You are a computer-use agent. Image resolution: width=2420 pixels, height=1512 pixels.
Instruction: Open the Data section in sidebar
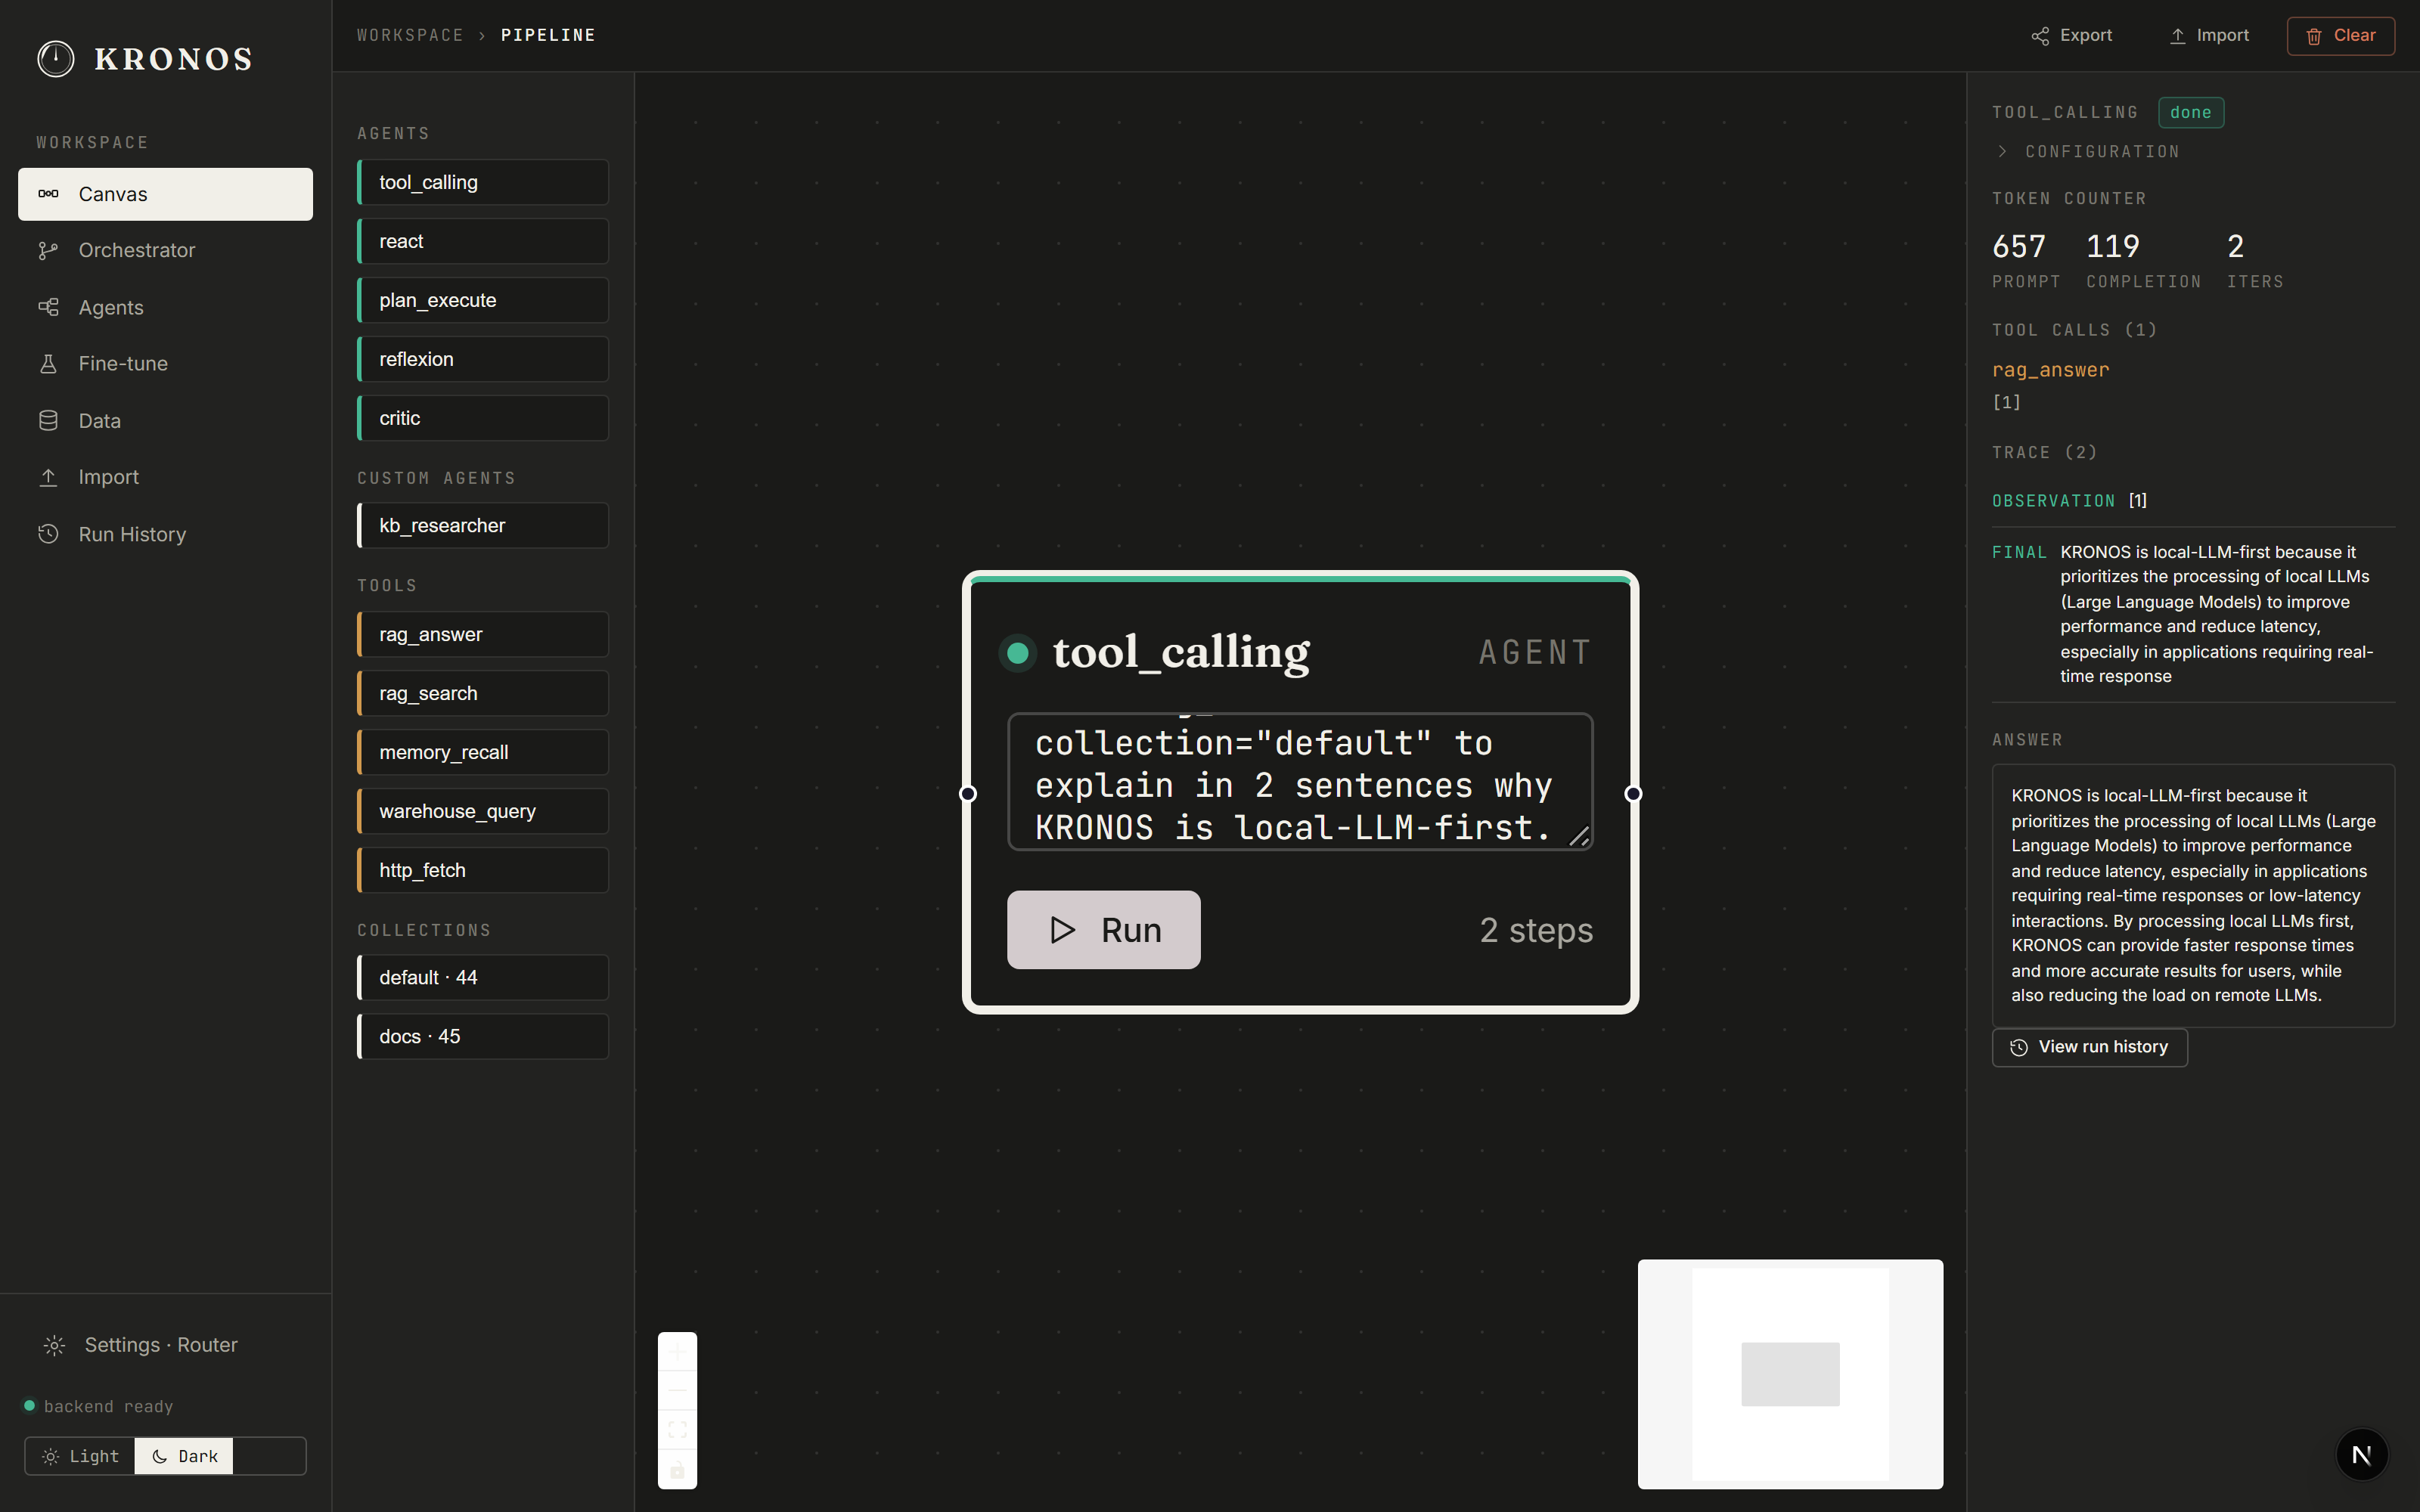click(165, 420)
